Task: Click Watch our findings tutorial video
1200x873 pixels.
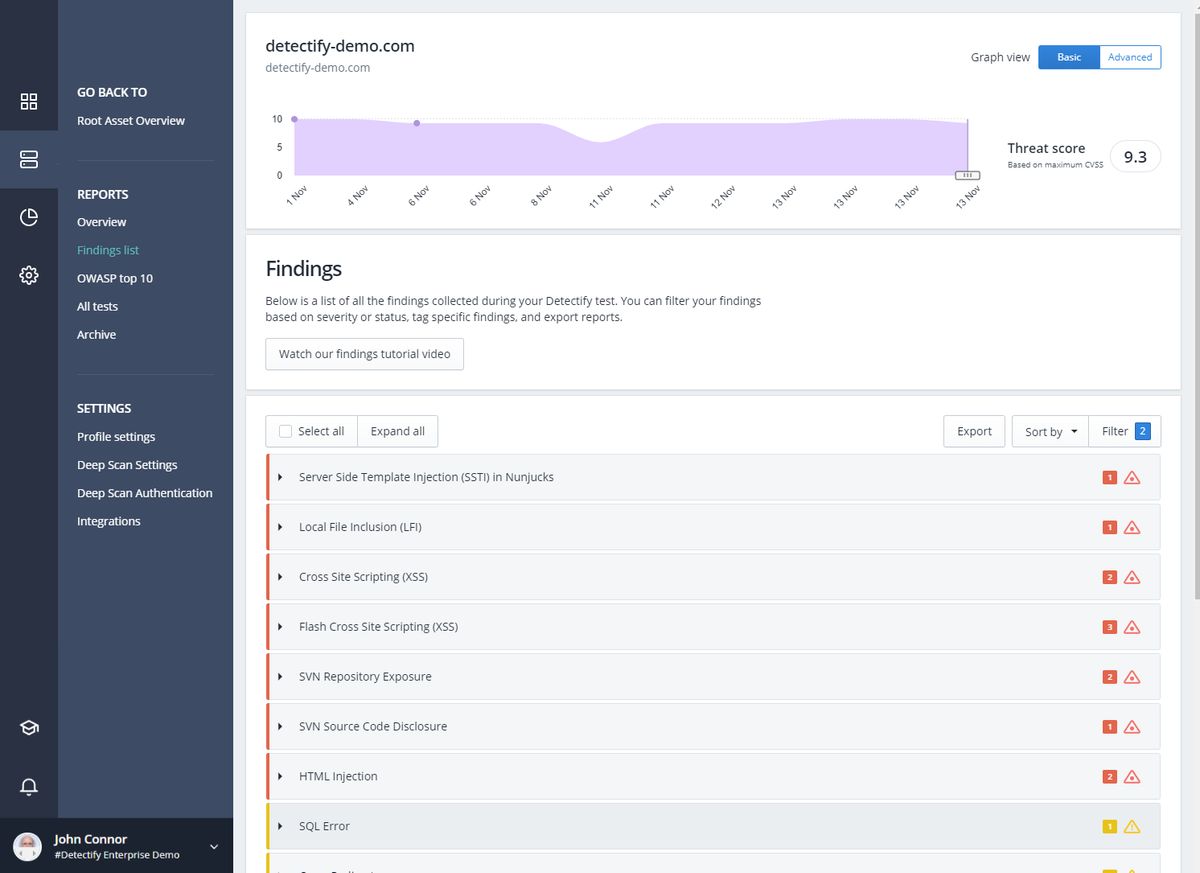Action: tap(364, 353)
